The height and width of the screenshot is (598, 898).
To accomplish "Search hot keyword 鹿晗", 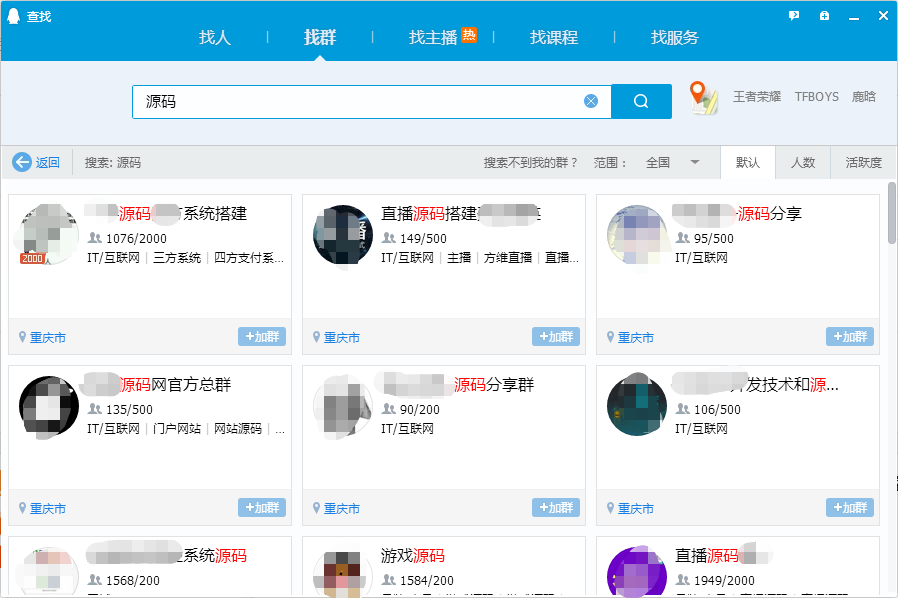I will (864, 97).
